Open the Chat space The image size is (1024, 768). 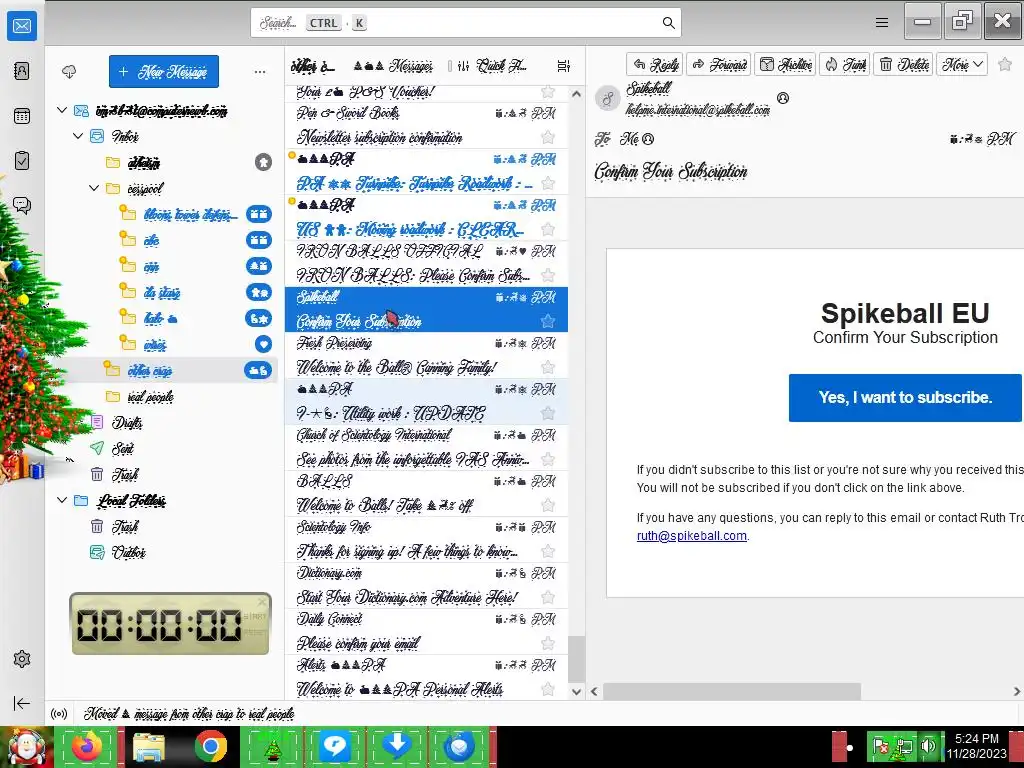22,206
